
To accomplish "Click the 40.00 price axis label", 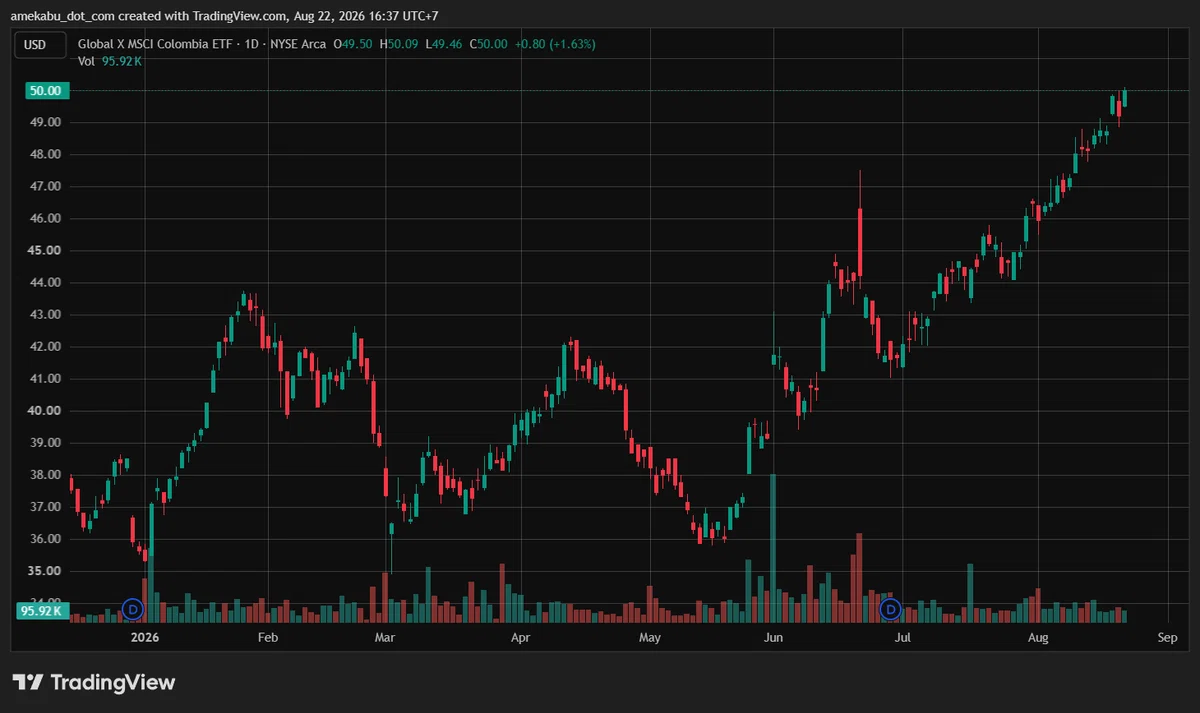I will (x=46, y=411).
